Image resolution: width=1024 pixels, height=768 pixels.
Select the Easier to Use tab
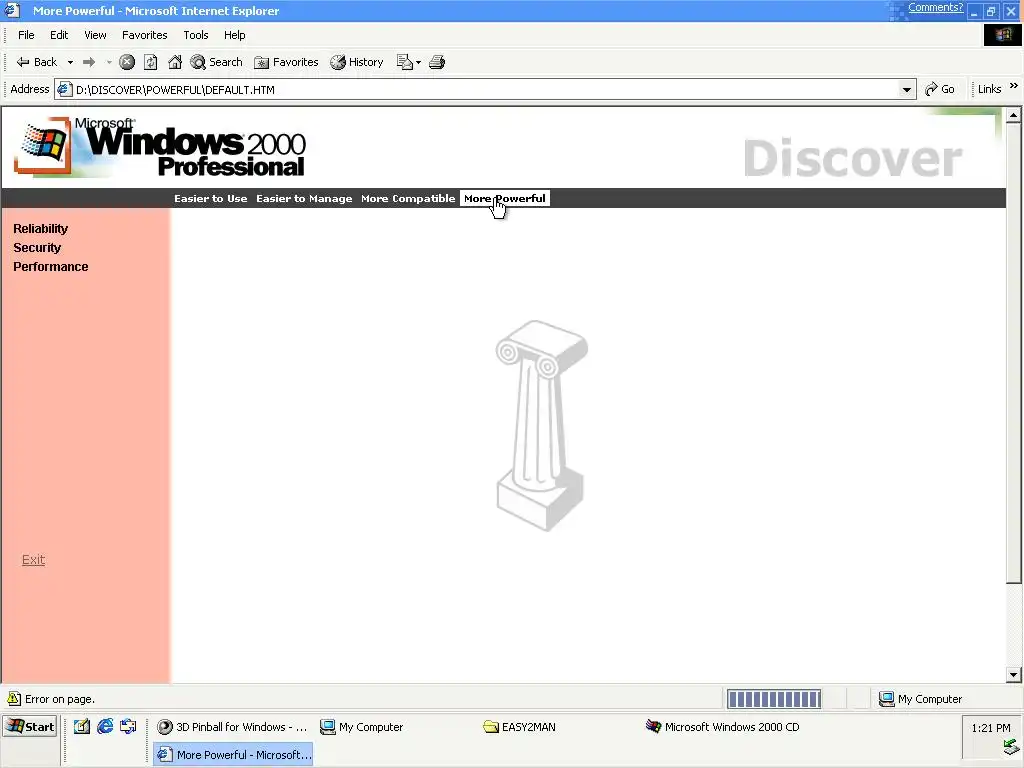coord(210,199)
